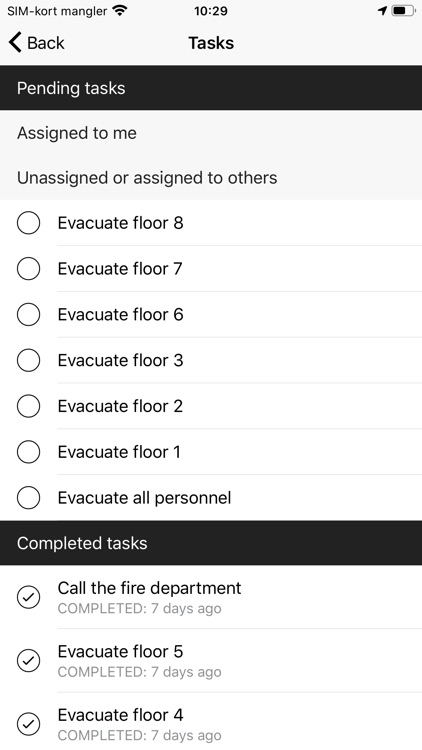Uncheck the completed Evacuate floor 5 checkmark
The image size is (422, 750).
[28, 661]
